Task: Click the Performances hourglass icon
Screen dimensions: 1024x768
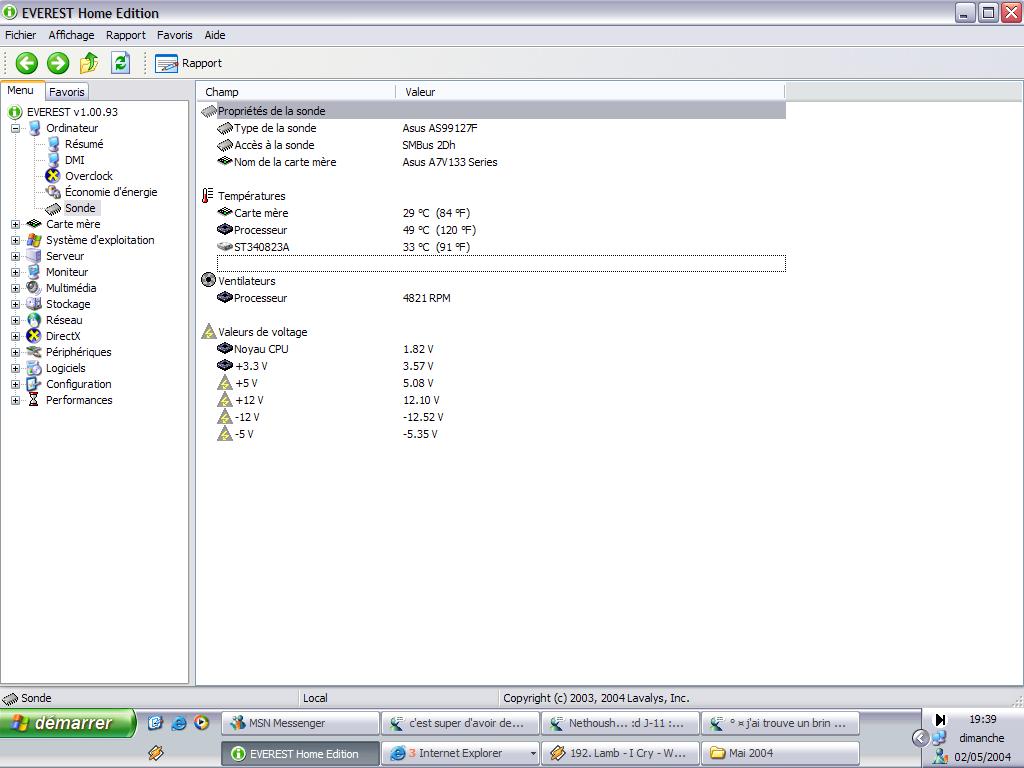Action: coord(34,400)
